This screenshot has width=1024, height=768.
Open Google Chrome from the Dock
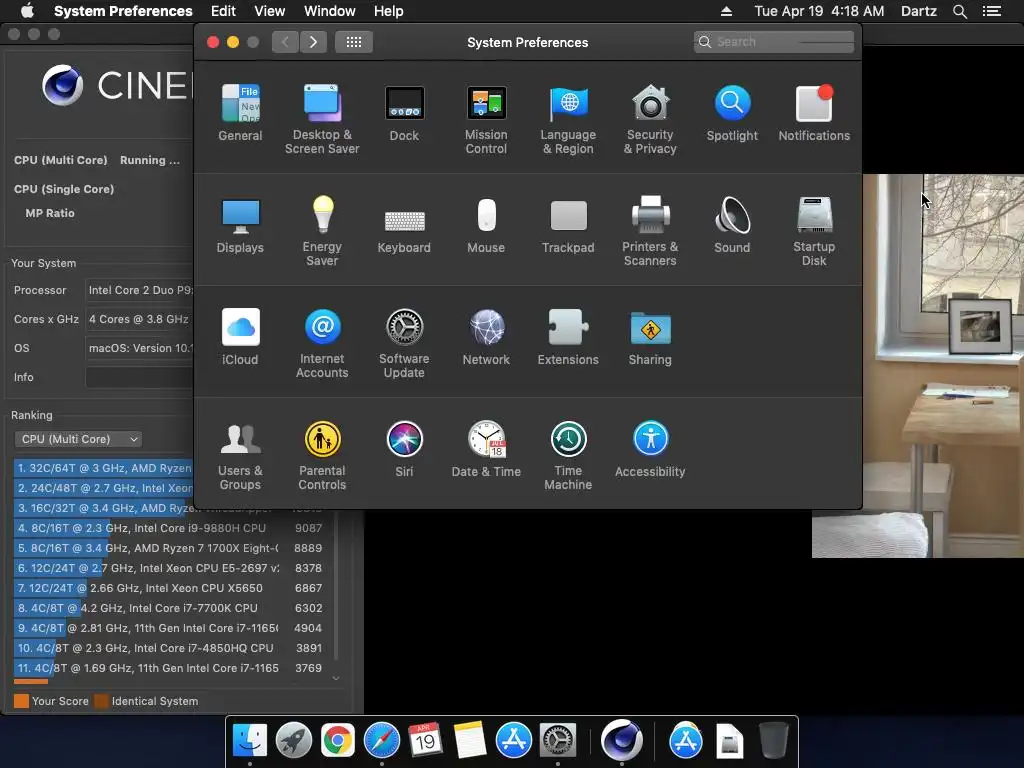pos(338,741)
